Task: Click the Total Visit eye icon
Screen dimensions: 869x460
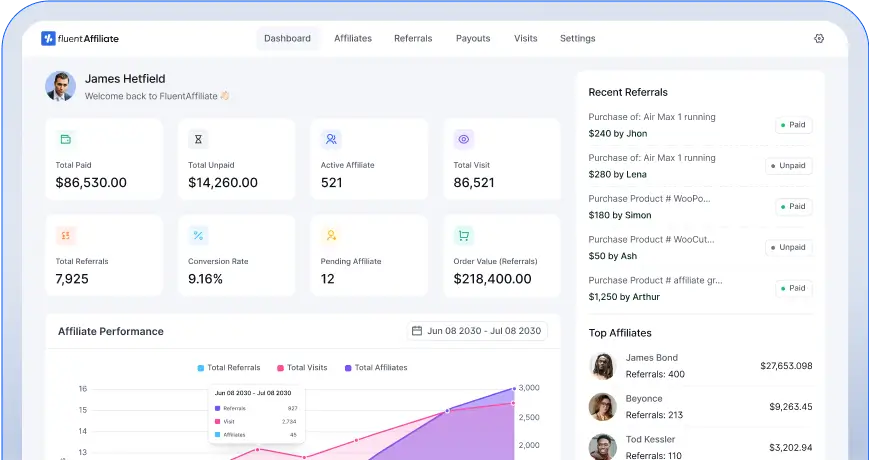Action: click(464, 139)
